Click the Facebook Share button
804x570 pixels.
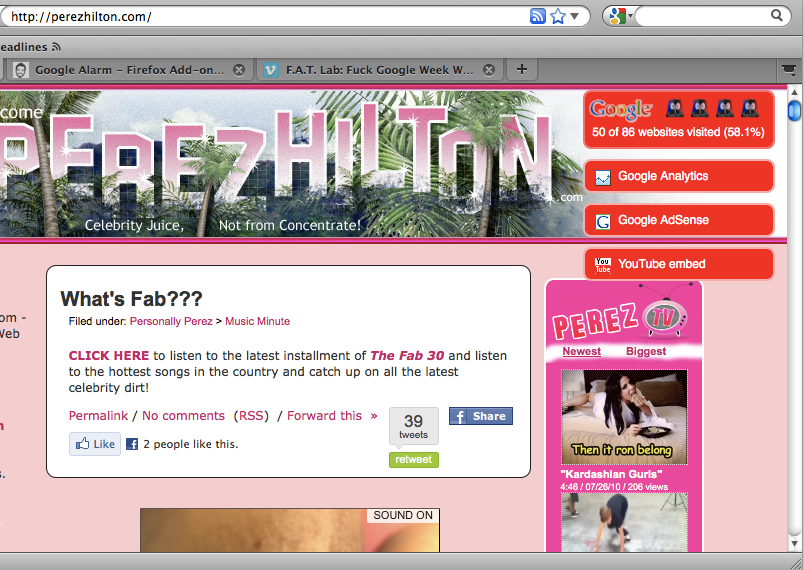(x=480, y=416)
